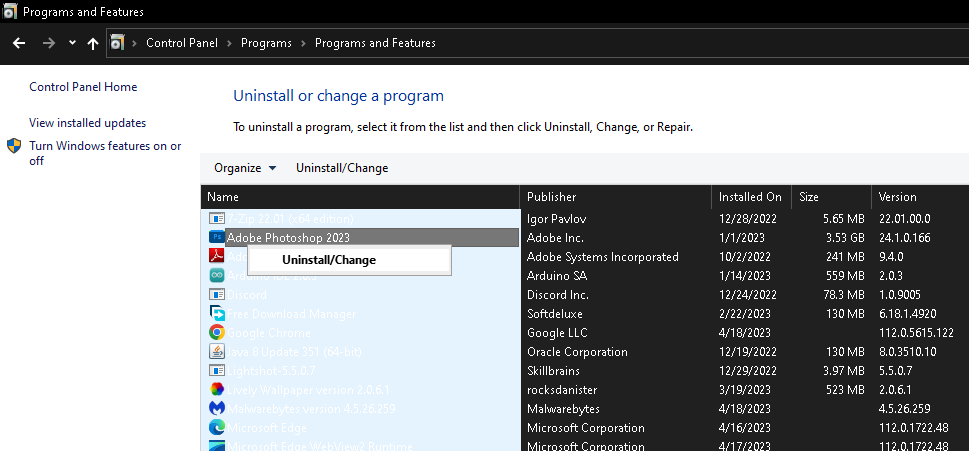
Task: Click the Igor Pavlov publisher cell
Action: tap(557, 219)
